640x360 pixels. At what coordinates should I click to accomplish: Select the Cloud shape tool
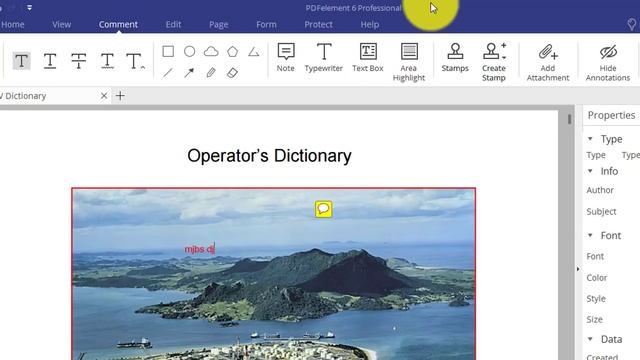tap(211, 51)
